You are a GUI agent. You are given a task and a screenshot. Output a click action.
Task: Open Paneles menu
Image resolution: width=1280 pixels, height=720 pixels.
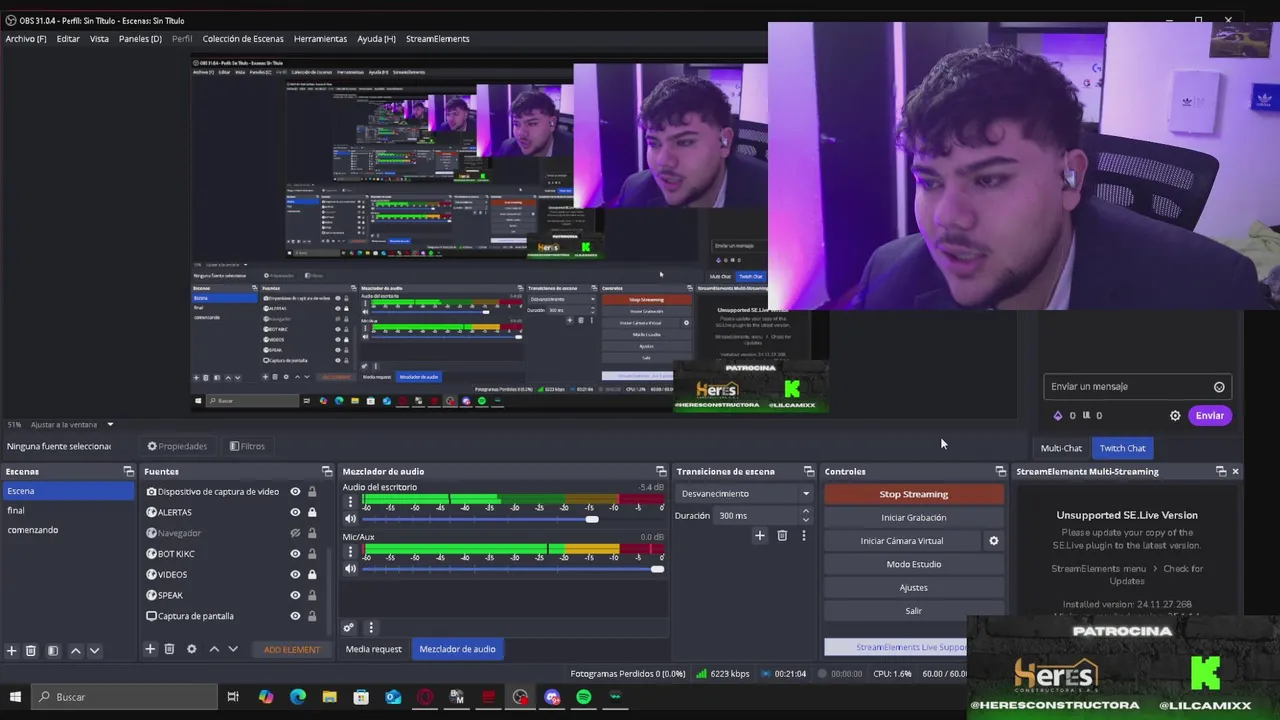point(140,39)
